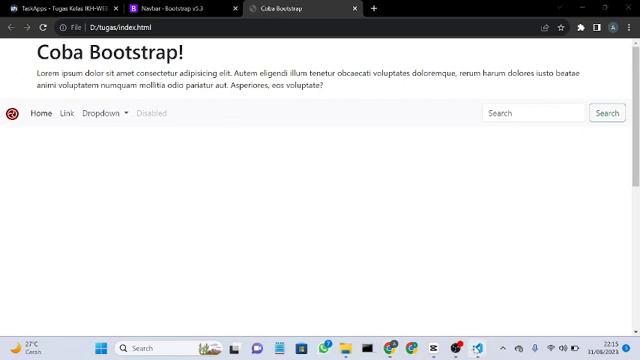The image size is (640, 360).
Task: Click the green Search button
Action: (x=607, y=113)
